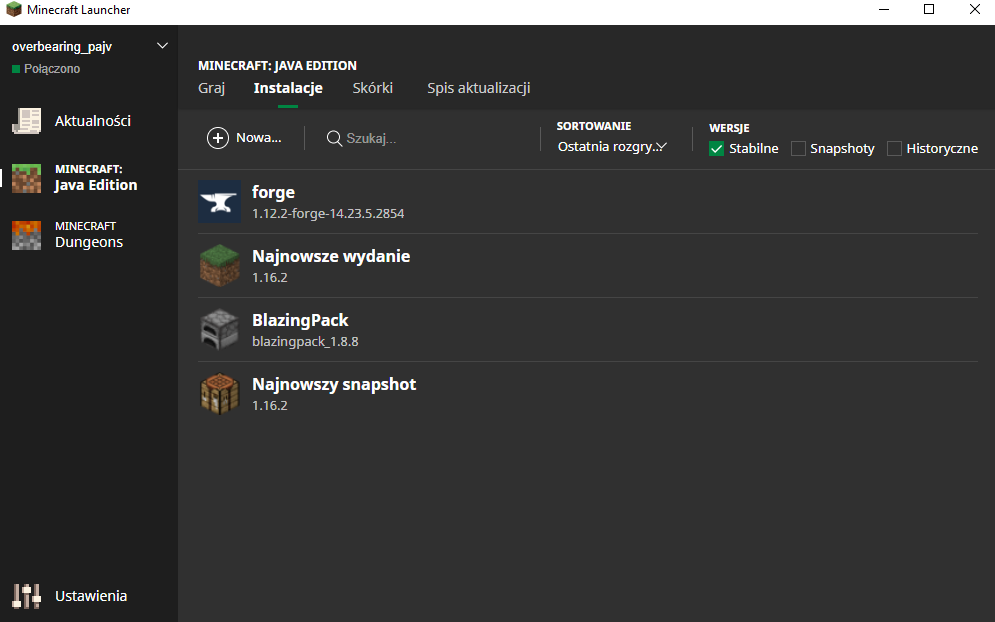Open the Skórki tab
The height and width of the screenshot is (622, 995).
tap(372, 88)
